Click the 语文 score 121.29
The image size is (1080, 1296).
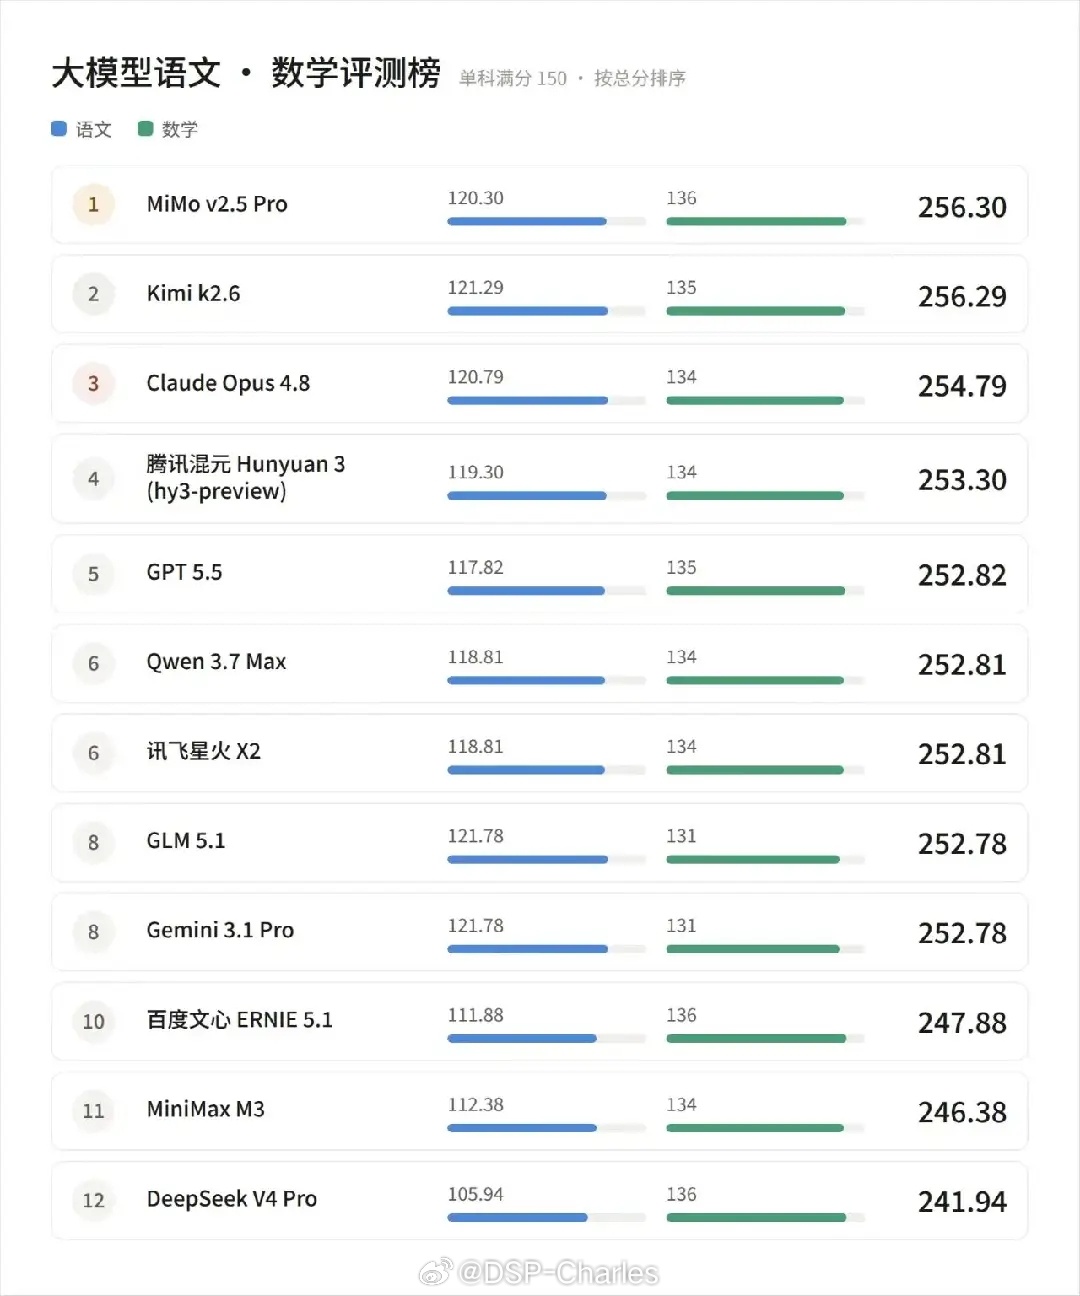pyautogui.click(x=476, y=288)
